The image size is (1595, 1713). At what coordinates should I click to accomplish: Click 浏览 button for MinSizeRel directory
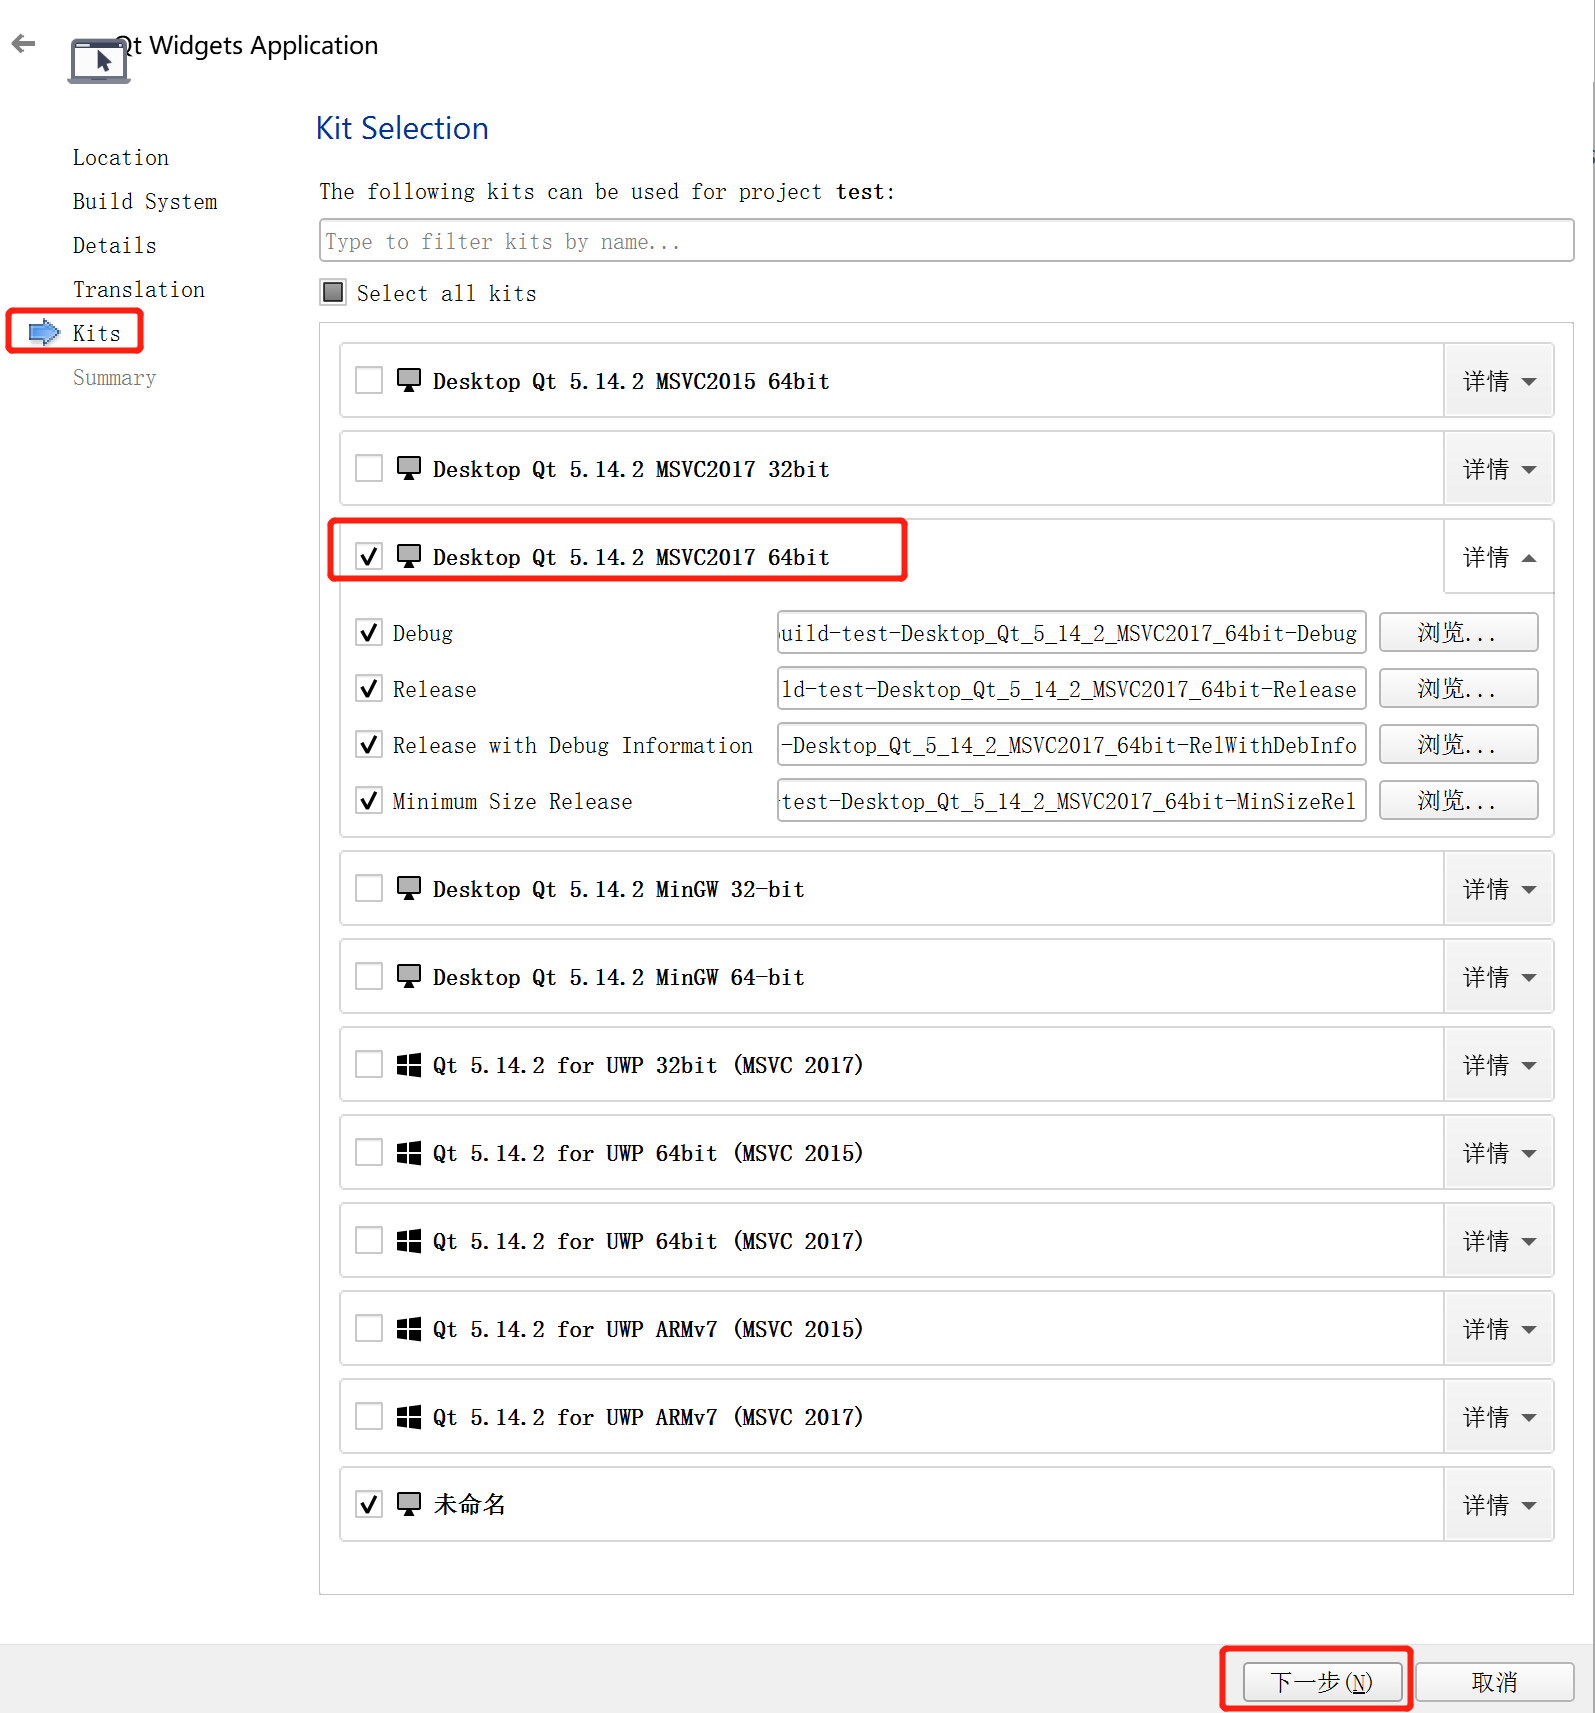click(1458, 800)
